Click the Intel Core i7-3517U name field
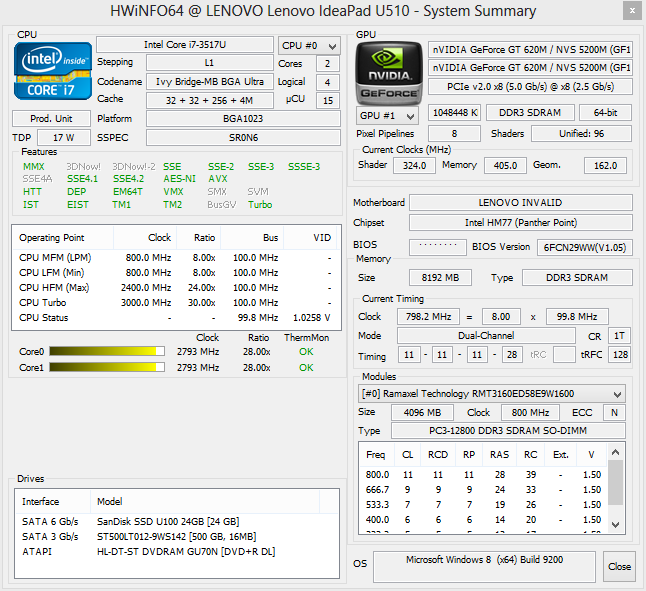646x591 pixels. pos(184,45)
